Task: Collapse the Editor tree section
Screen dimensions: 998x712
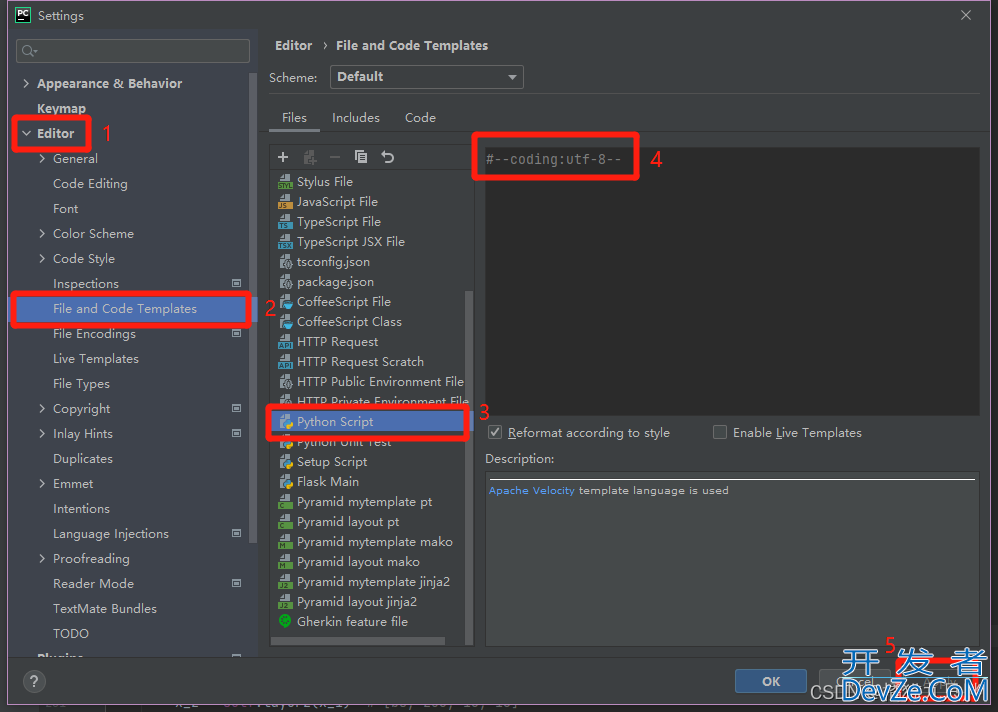Action: coord(26,134)
